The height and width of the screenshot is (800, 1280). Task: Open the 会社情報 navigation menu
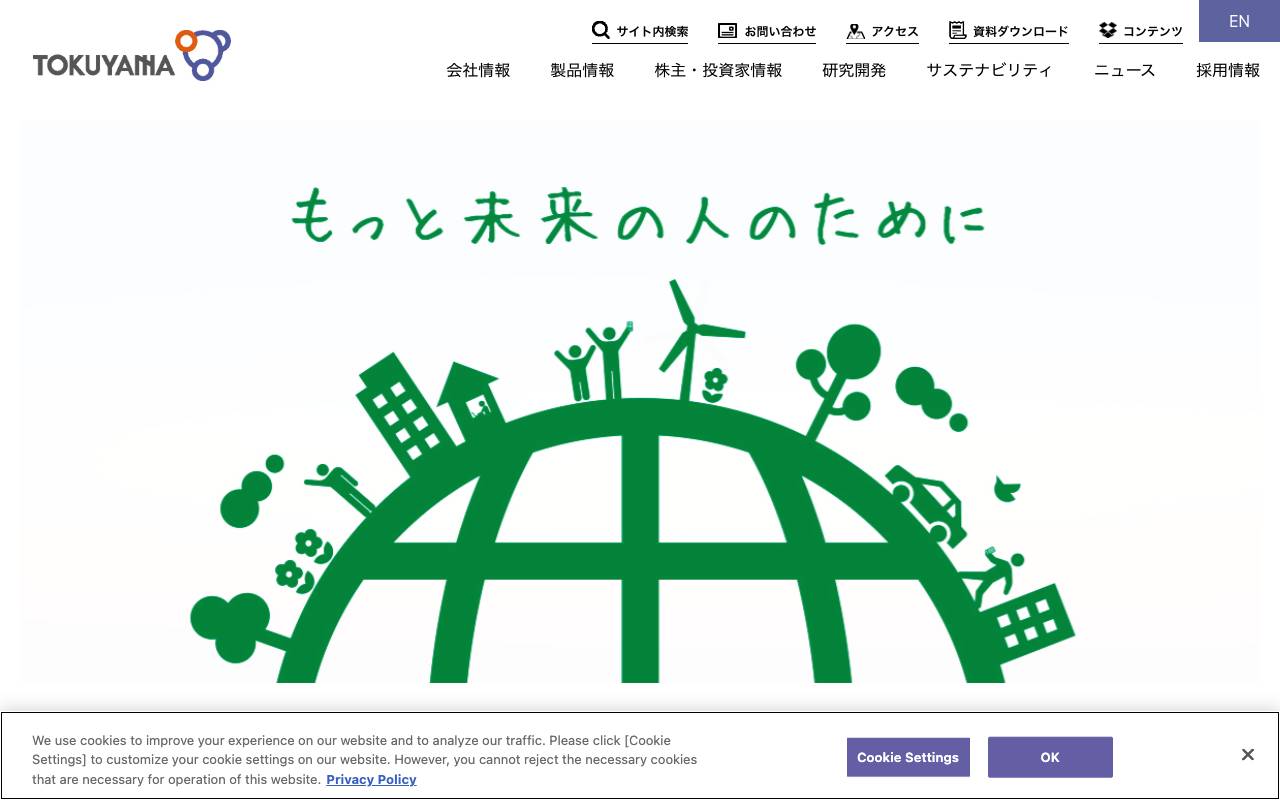(x=478, y=70)
